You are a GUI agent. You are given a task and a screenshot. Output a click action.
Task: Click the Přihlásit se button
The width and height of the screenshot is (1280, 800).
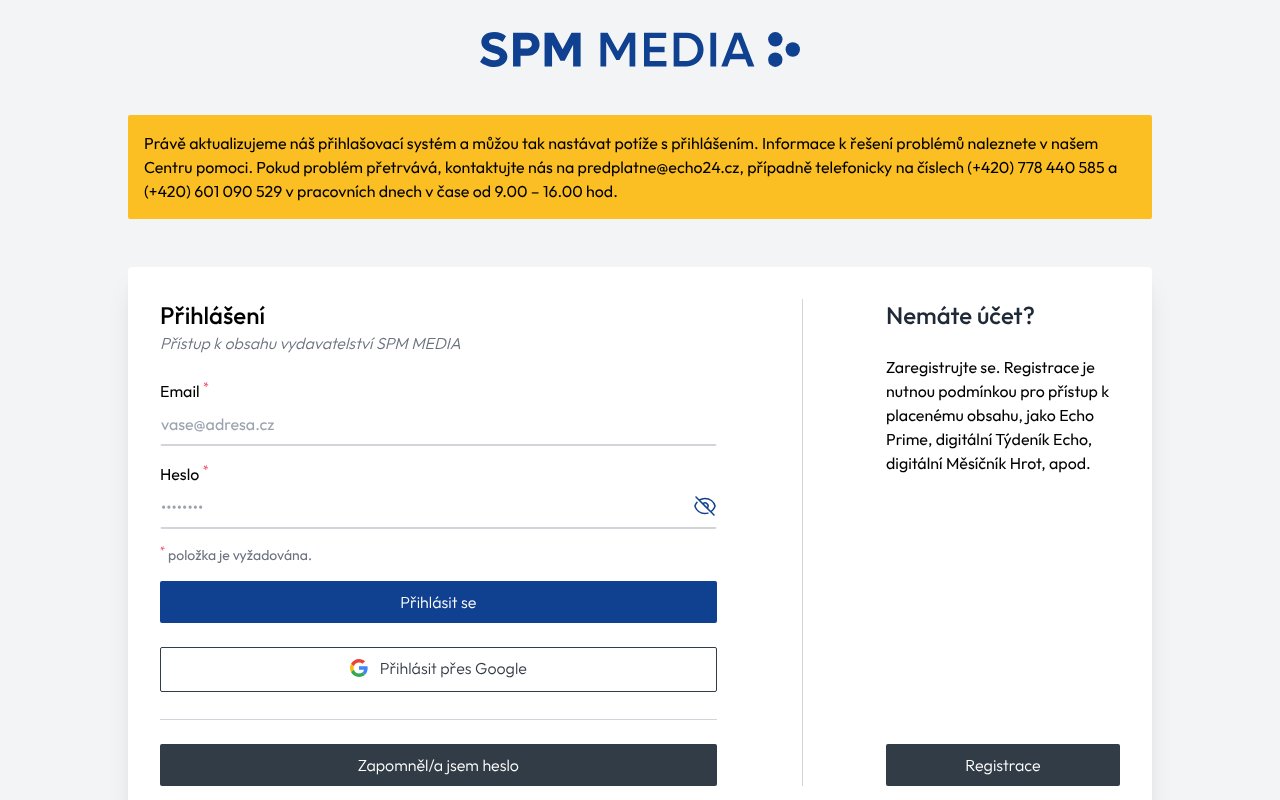tap(438, 601)
